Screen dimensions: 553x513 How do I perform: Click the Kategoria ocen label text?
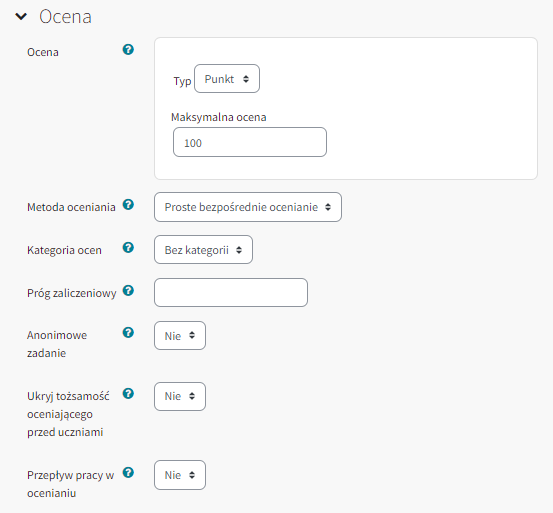click(x=64, y=250)
